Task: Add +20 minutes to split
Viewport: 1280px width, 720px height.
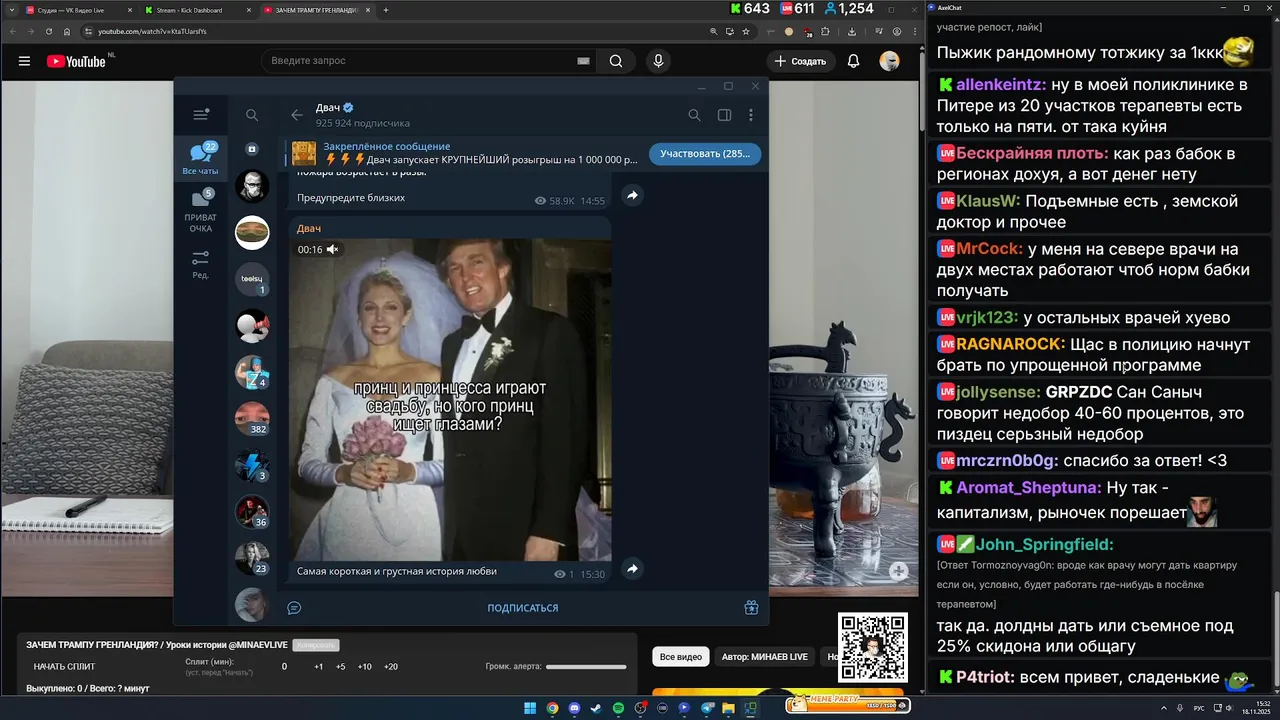Action: (x=390, y=667)
